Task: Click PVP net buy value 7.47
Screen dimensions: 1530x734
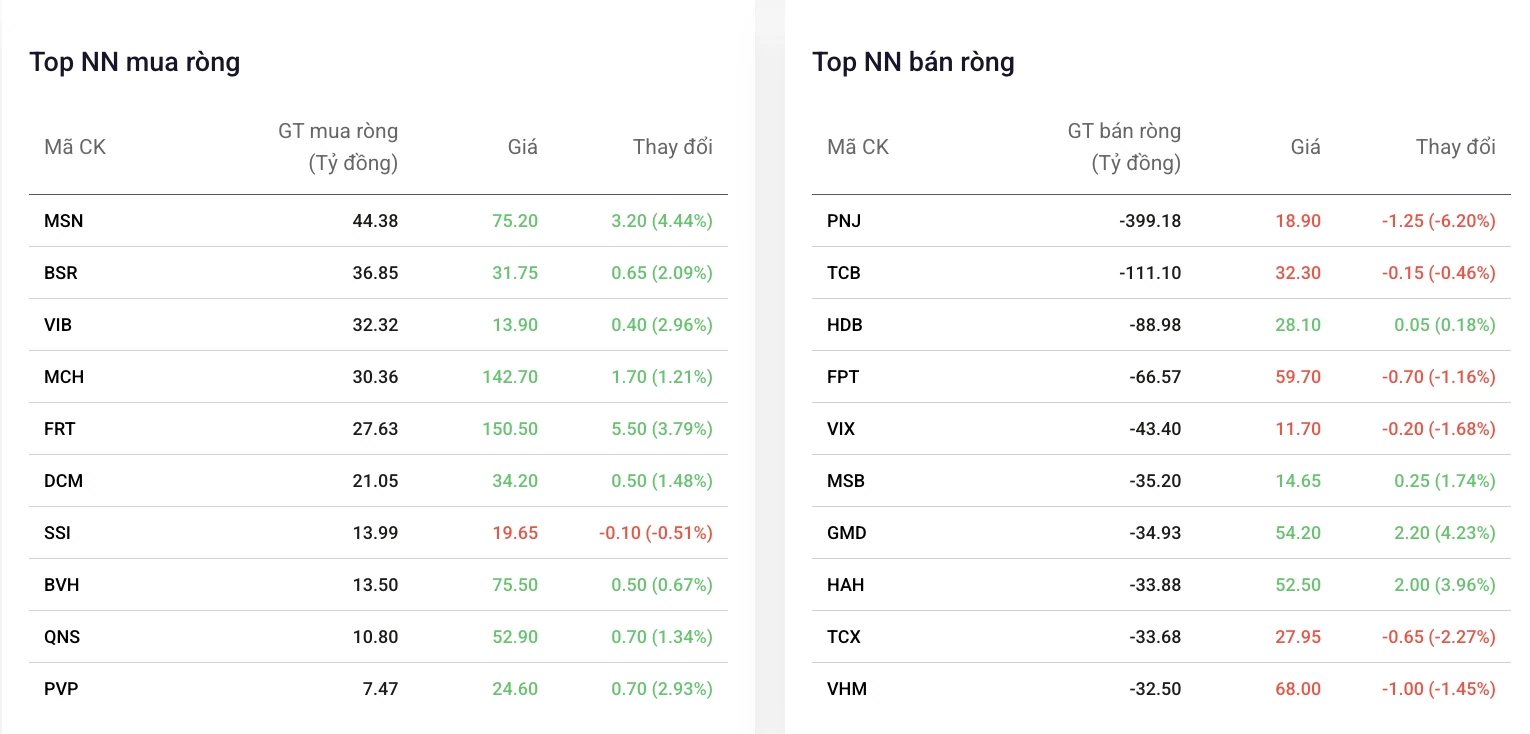Action: pyautogui.click(x=380, y=689)
